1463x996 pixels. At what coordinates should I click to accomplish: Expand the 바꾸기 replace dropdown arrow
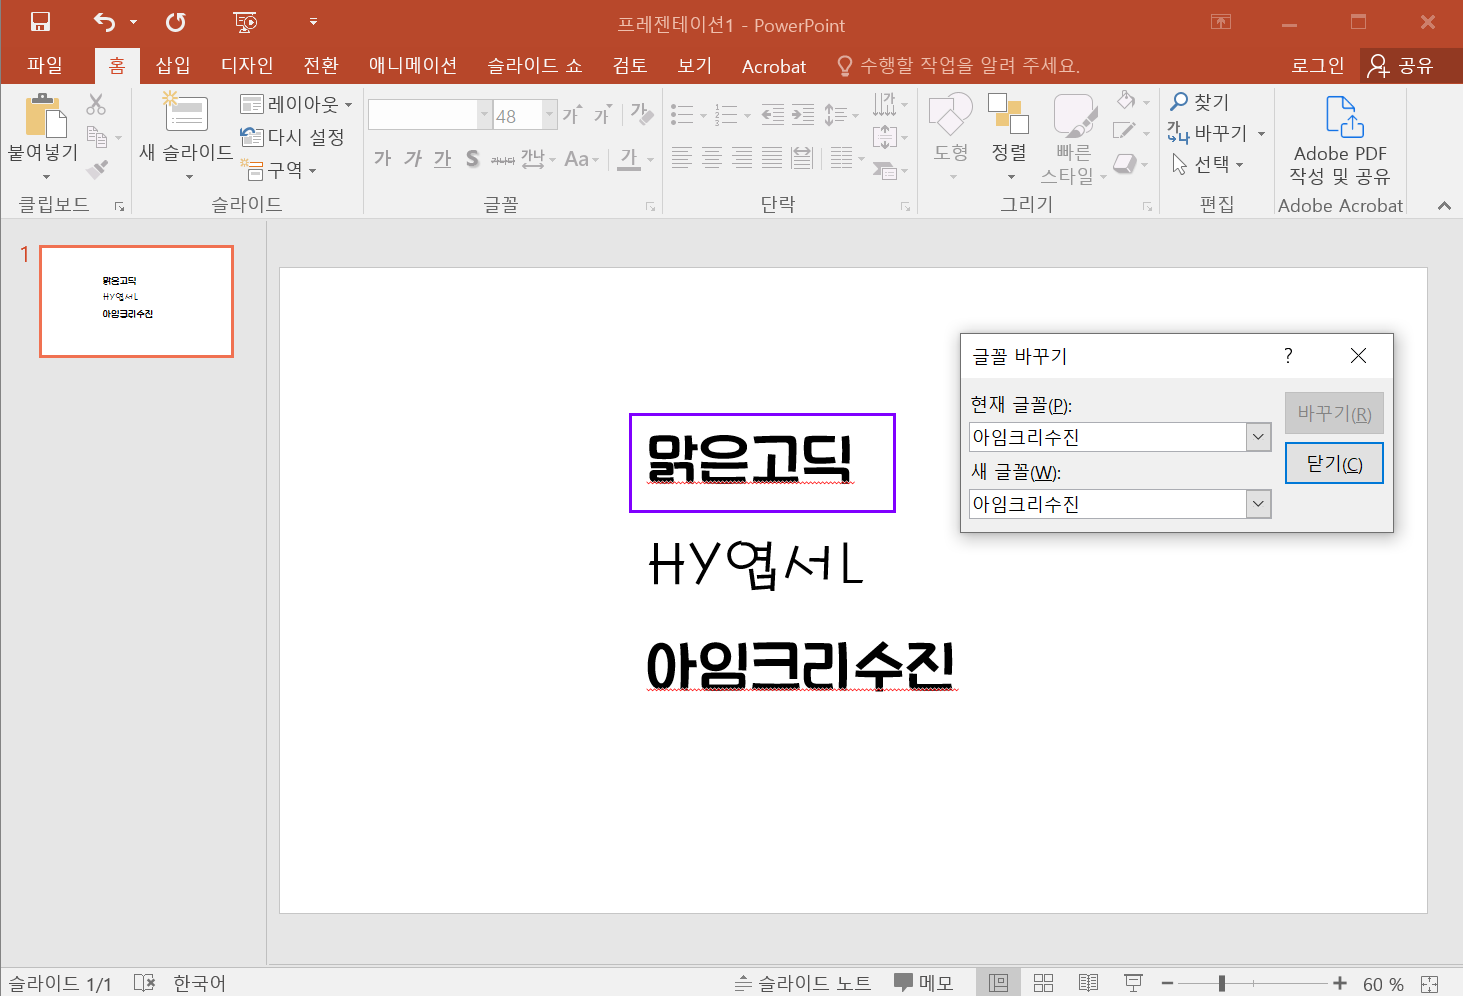pyautogui.click(x=1261, y=133)
